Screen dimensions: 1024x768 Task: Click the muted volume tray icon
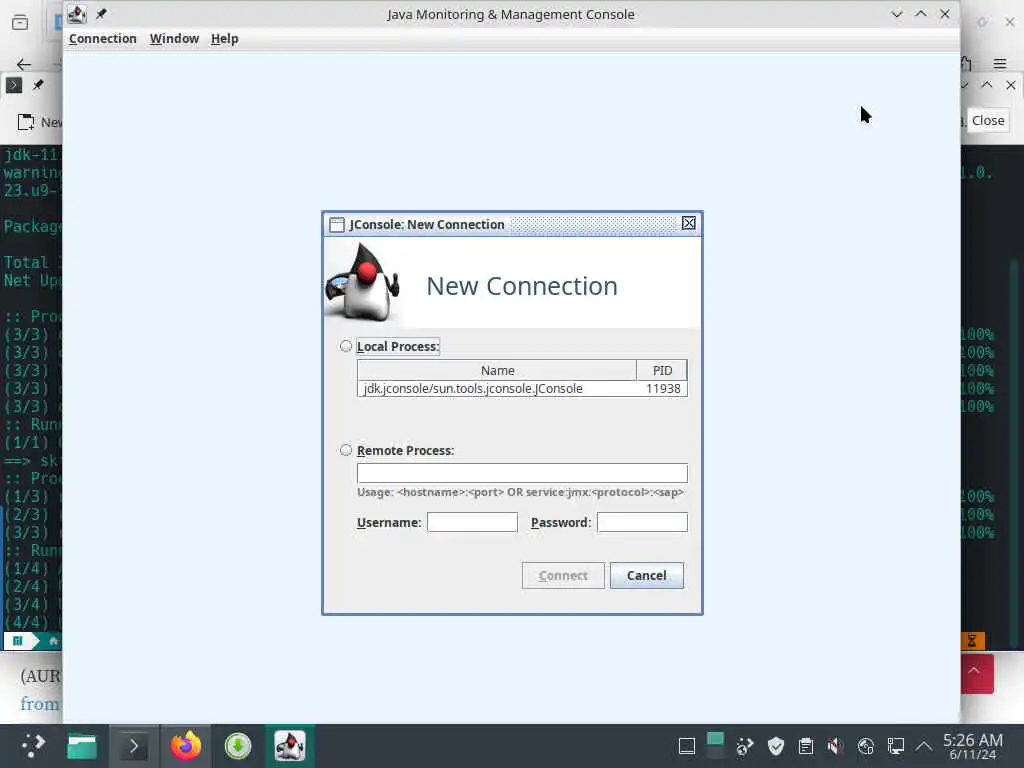835,746
